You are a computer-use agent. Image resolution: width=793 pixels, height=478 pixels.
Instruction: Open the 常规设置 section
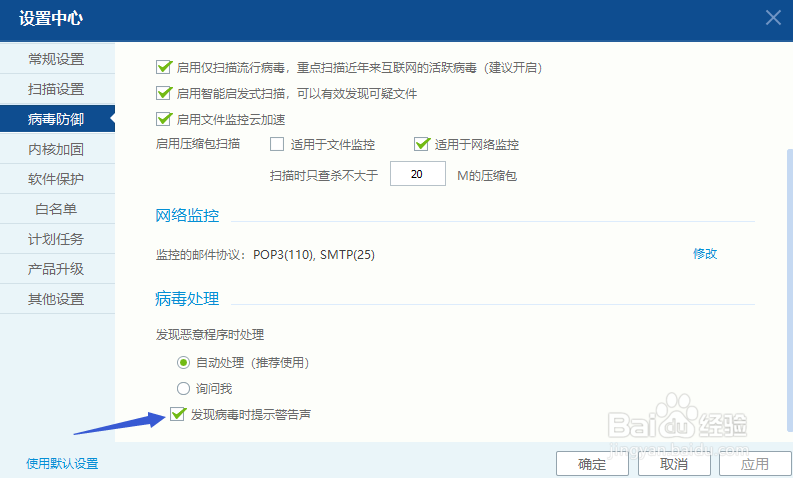click(57, 59)
